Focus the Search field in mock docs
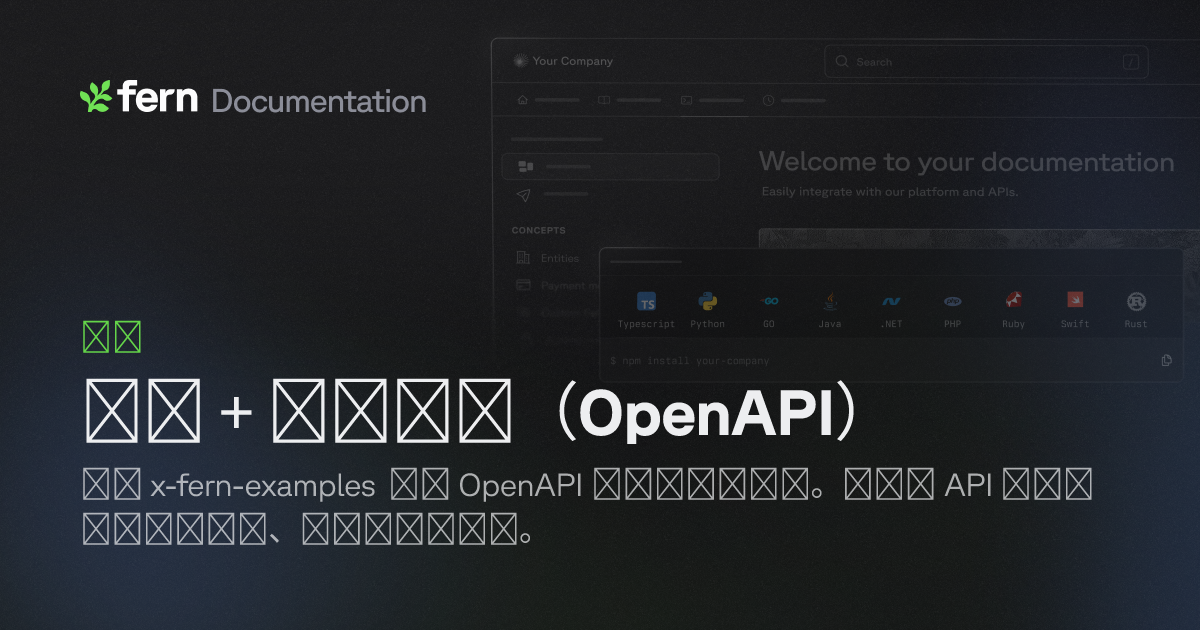The height and width of the screenshot is (630, 1200). (986, 62)
